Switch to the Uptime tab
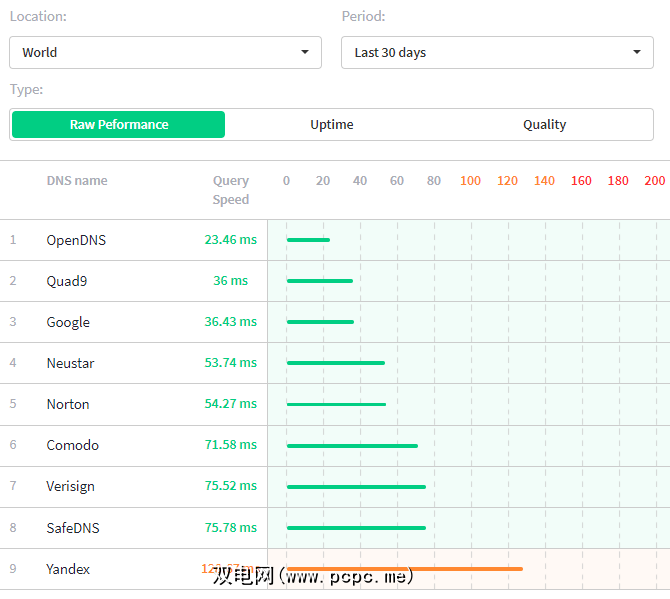The width and height of the screenshot is (670, 599). [x=332, y=125]
